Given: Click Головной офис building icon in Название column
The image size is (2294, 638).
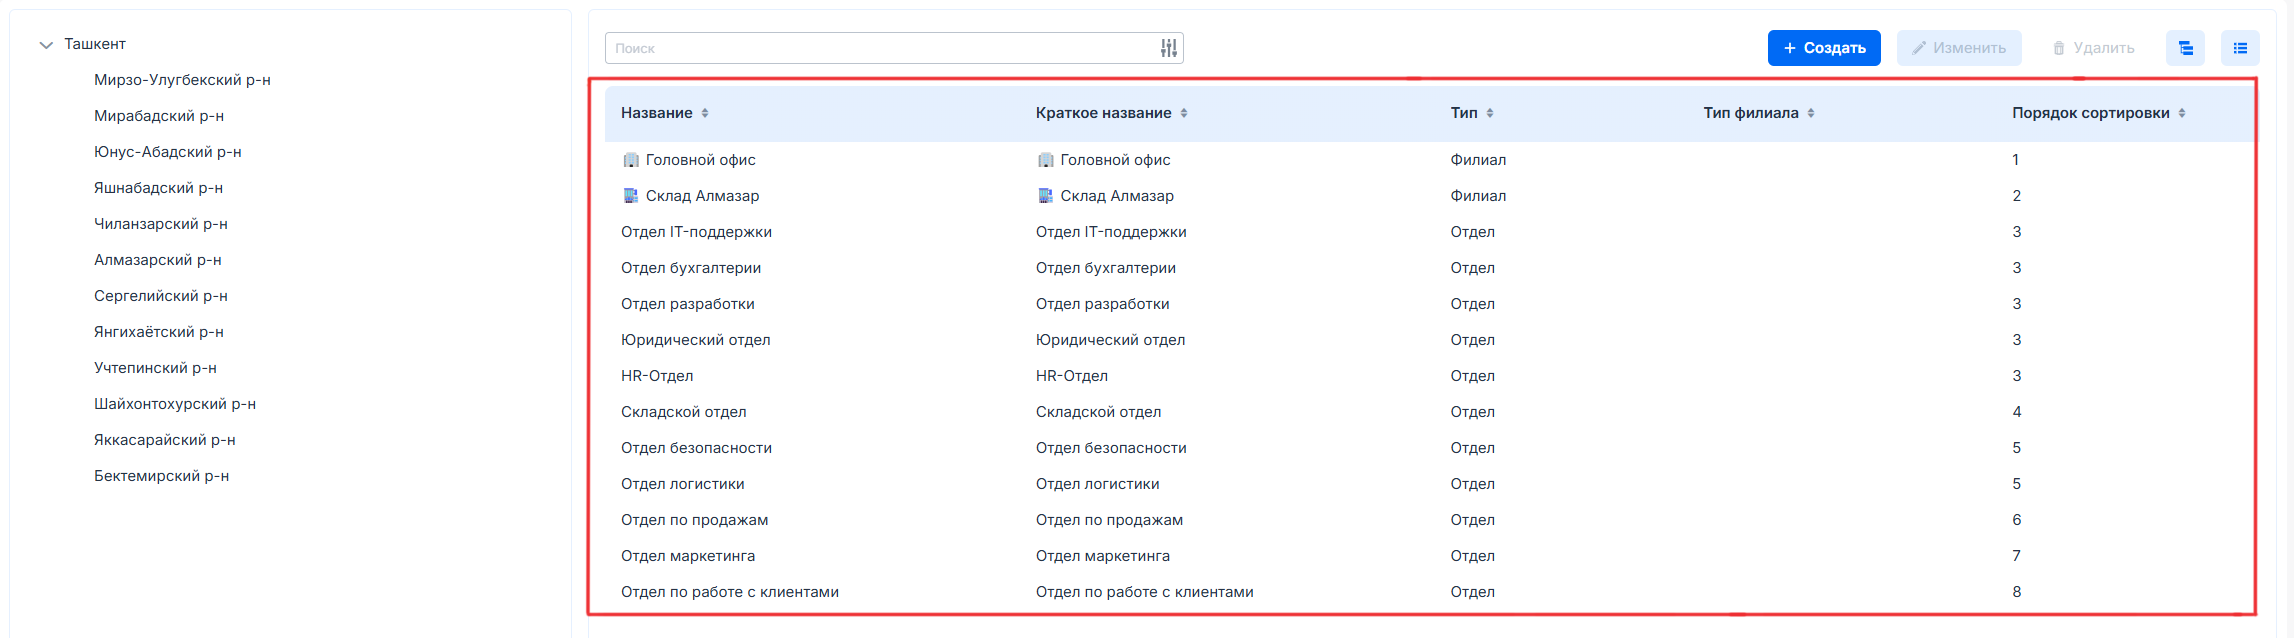Looking at the screenshot, I should click(631, 160).
